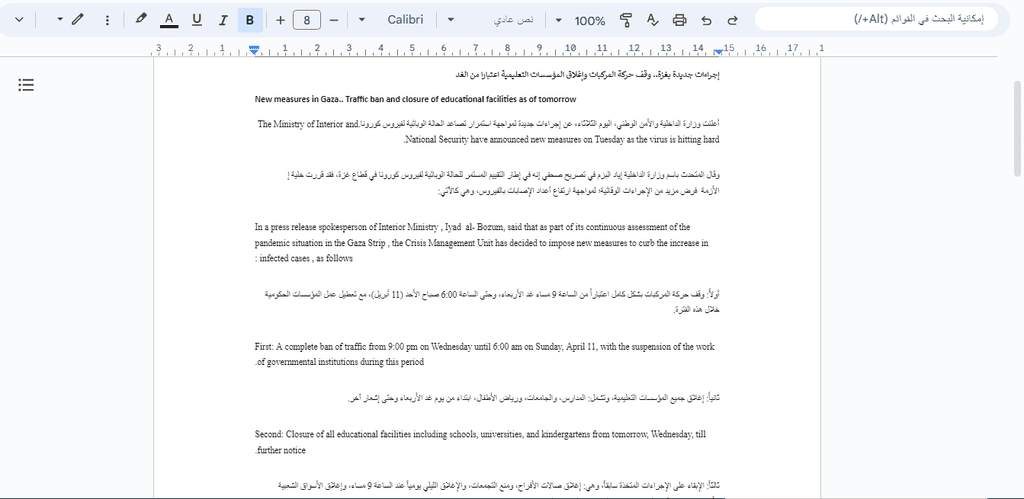Collapse the menus with the chevron
This screenshot has width=1024, height=499.
click(19, 20)
